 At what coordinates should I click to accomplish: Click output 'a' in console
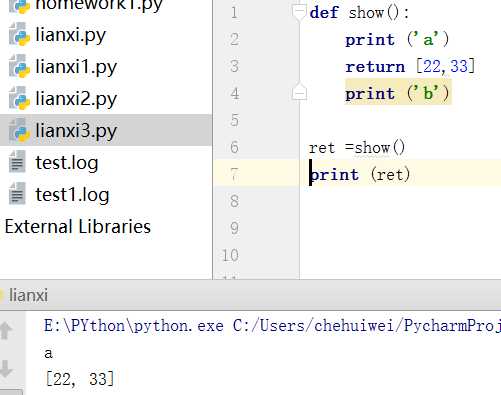pos(48,353)
